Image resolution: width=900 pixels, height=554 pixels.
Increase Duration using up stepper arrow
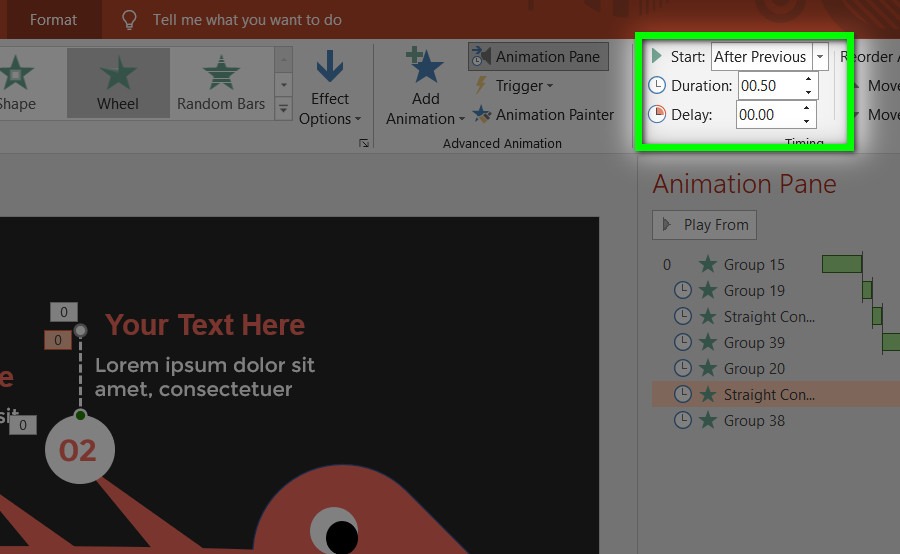click(808, 79)
